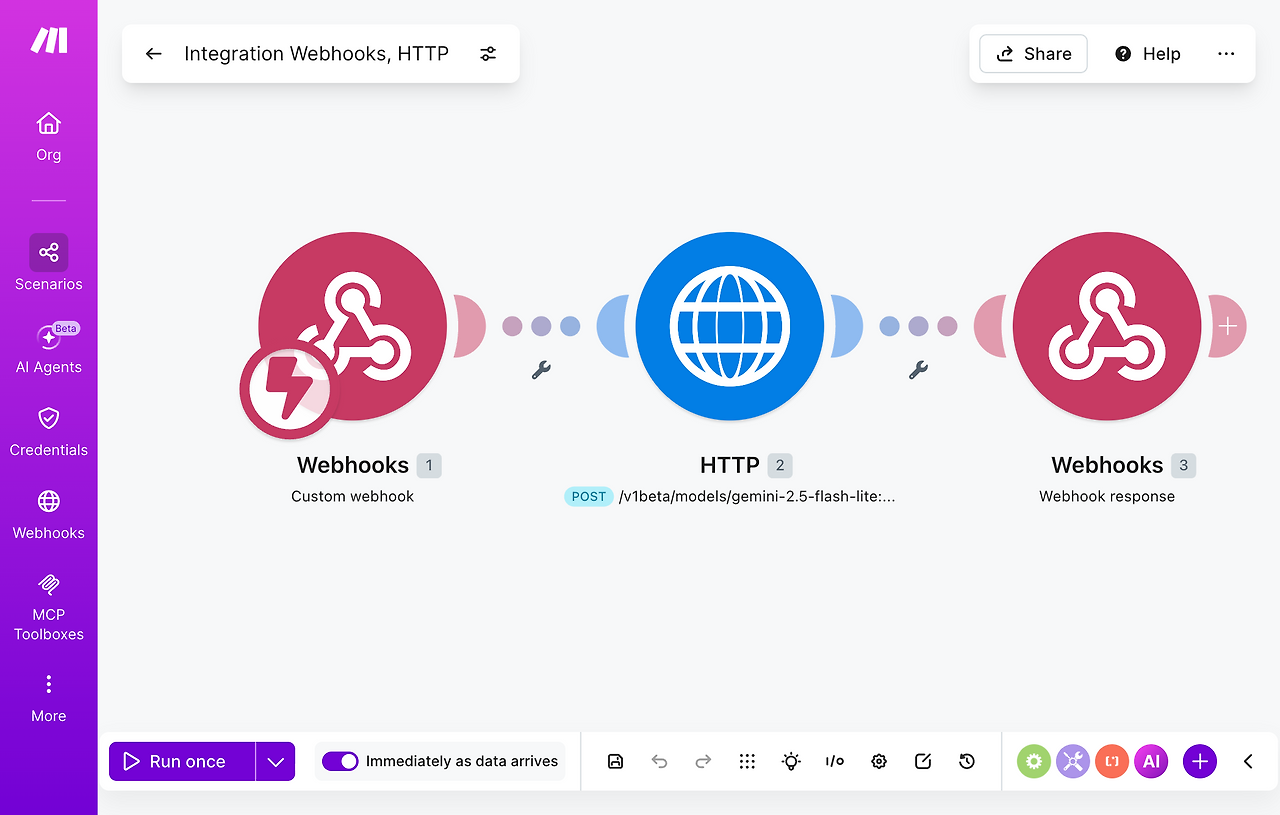This screenshot has width=1280, height=815.
Task: Click the HTTP module title
Action: point(730,465)
